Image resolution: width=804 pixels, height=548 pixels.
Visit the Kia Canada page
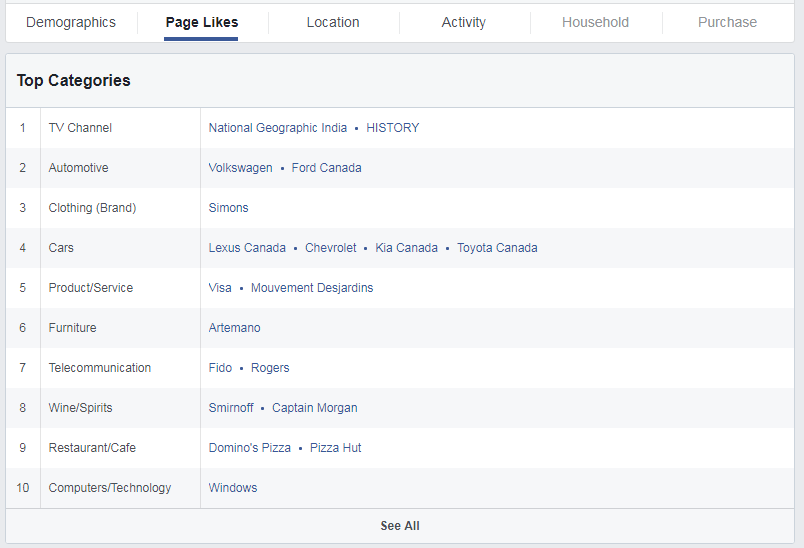(406, 248)
